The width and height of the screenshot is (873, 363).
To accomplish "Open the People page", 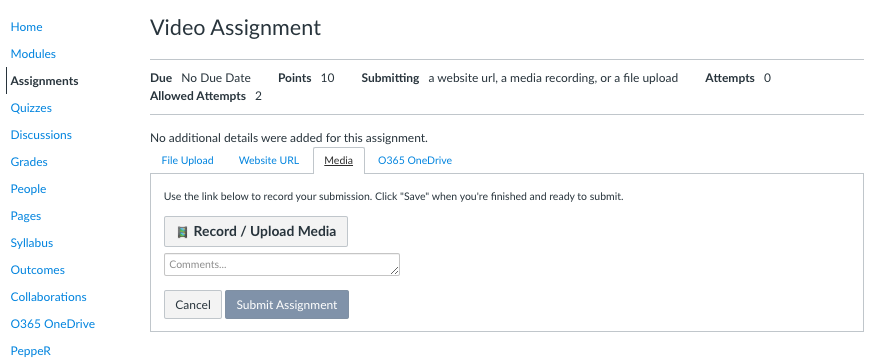I will (x=28, y=189).
